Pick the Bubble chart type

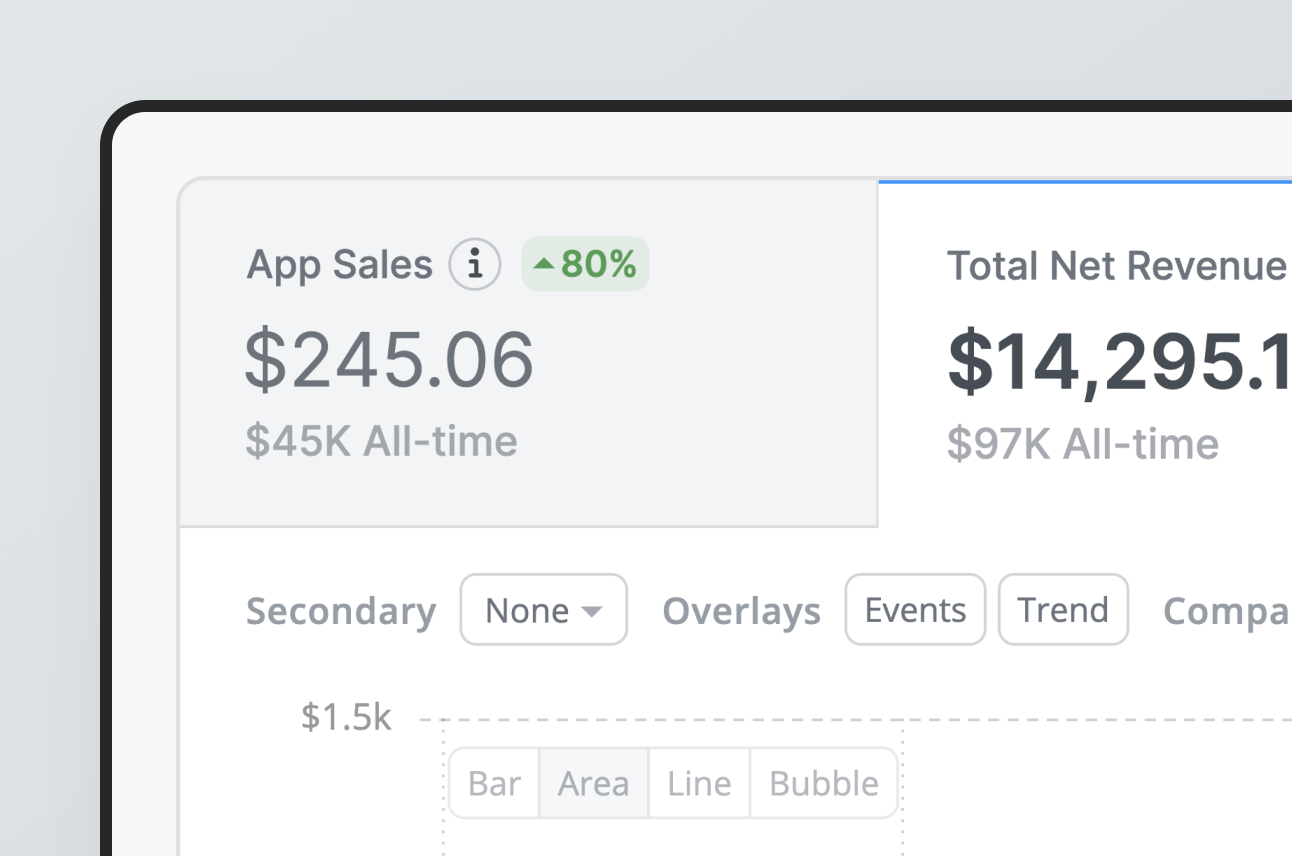[824, 784]
